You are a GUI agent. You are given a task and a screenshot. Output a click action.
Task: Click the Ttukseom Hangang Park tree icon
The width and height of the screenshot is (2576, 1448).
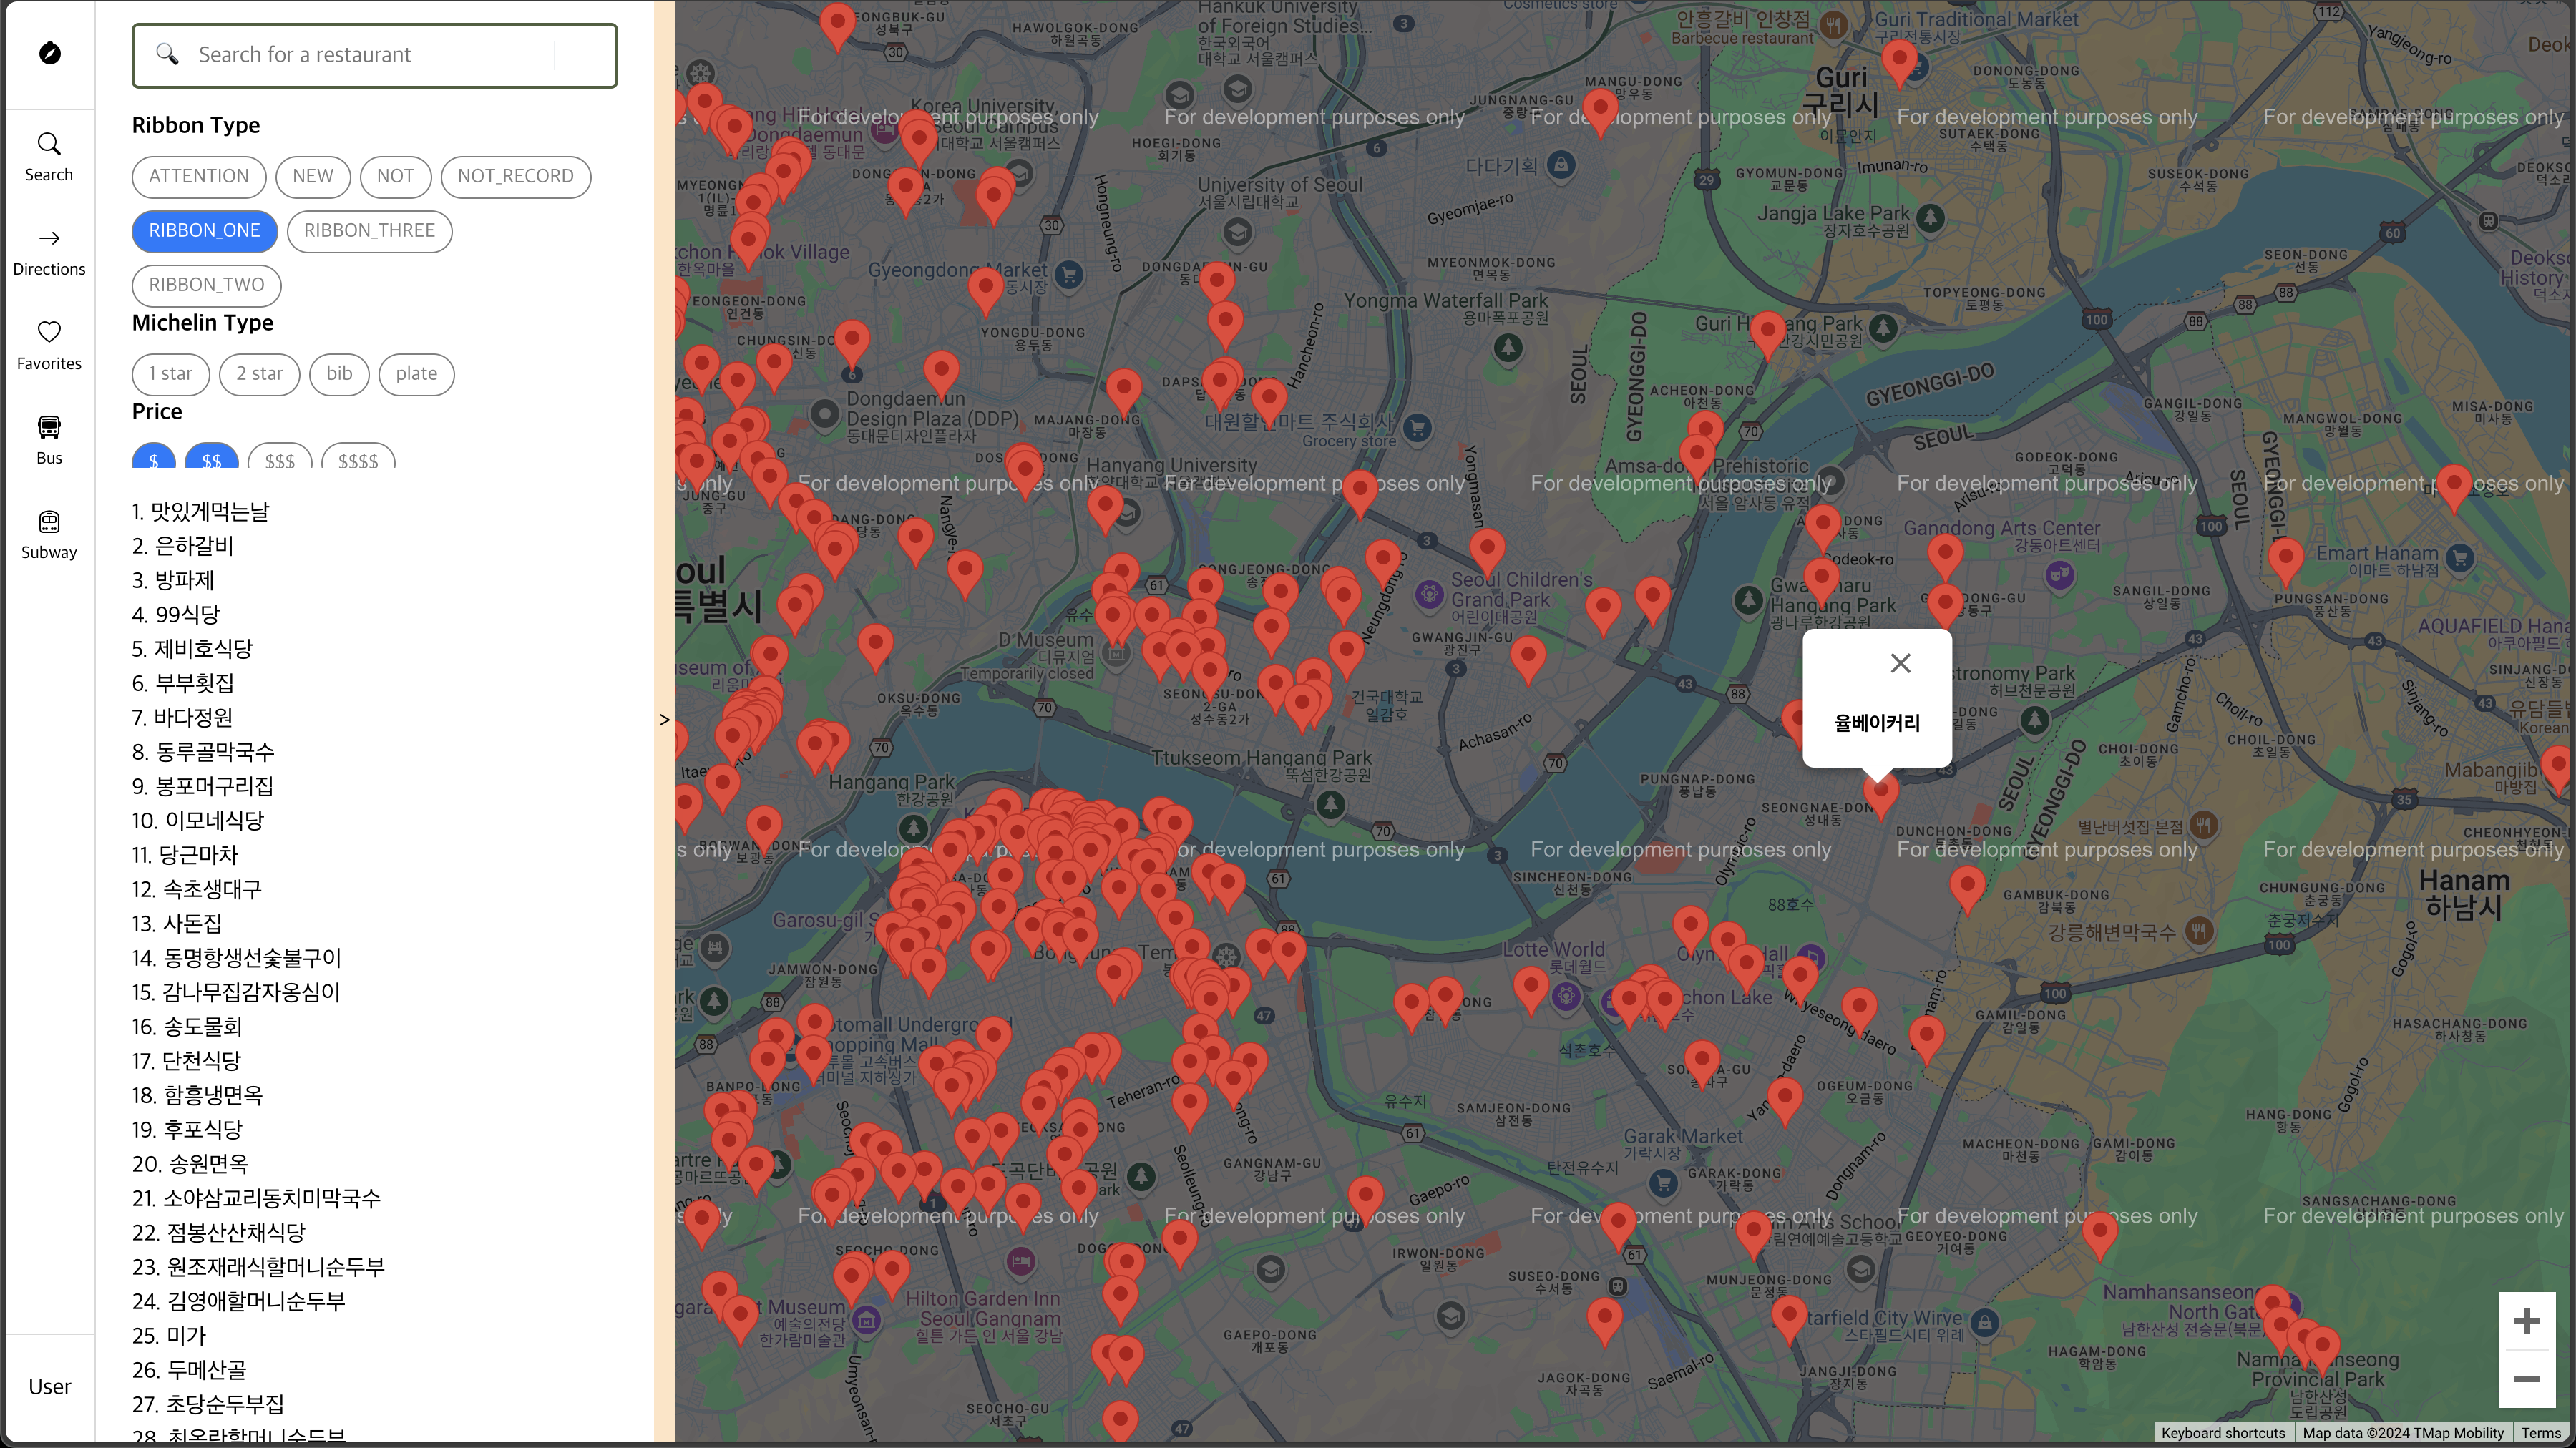pyautogui.click(x=1330, y=804)
